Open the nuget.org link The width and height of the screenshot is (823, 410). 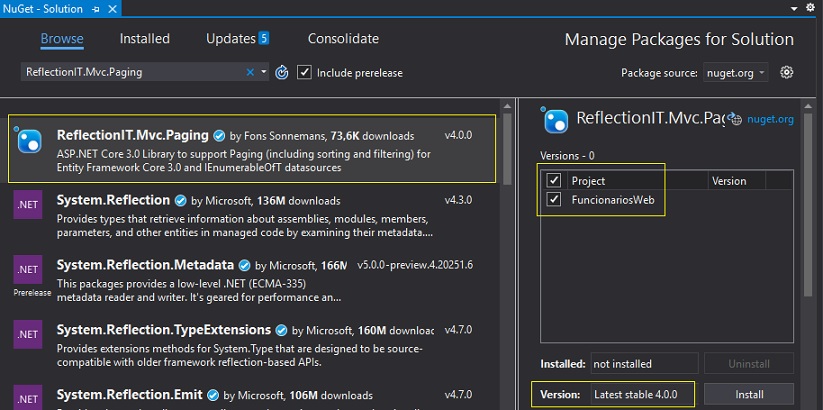coord(770,119)
